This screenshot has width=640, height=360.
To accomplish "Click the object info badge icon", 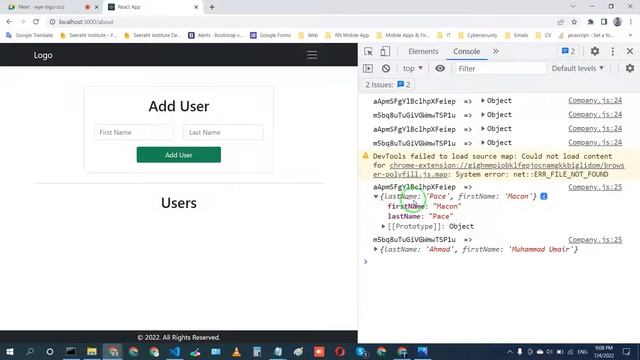I will tap(544, 196).
